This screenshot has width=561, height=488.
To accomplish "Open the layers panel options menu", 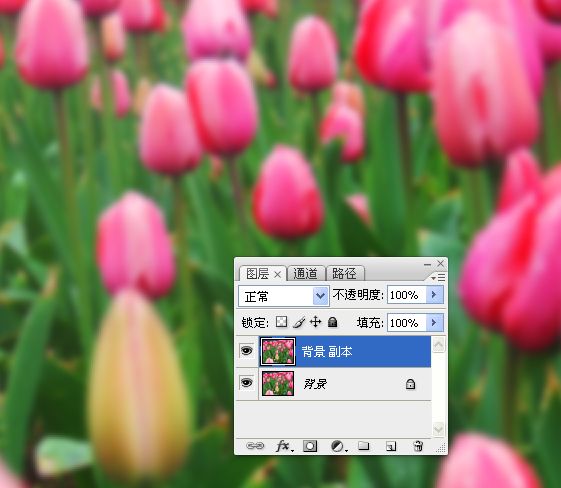I will (x=438, y=277).
